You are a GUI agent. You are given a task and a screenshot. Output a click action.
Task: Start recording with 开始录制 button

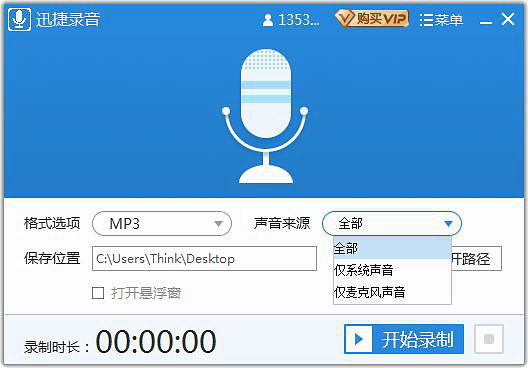[404, 339]
